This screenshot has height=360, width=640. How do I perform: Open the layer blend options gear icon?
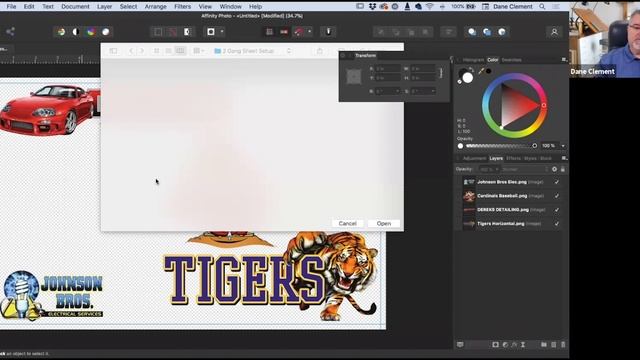click(x=554, y=169)
